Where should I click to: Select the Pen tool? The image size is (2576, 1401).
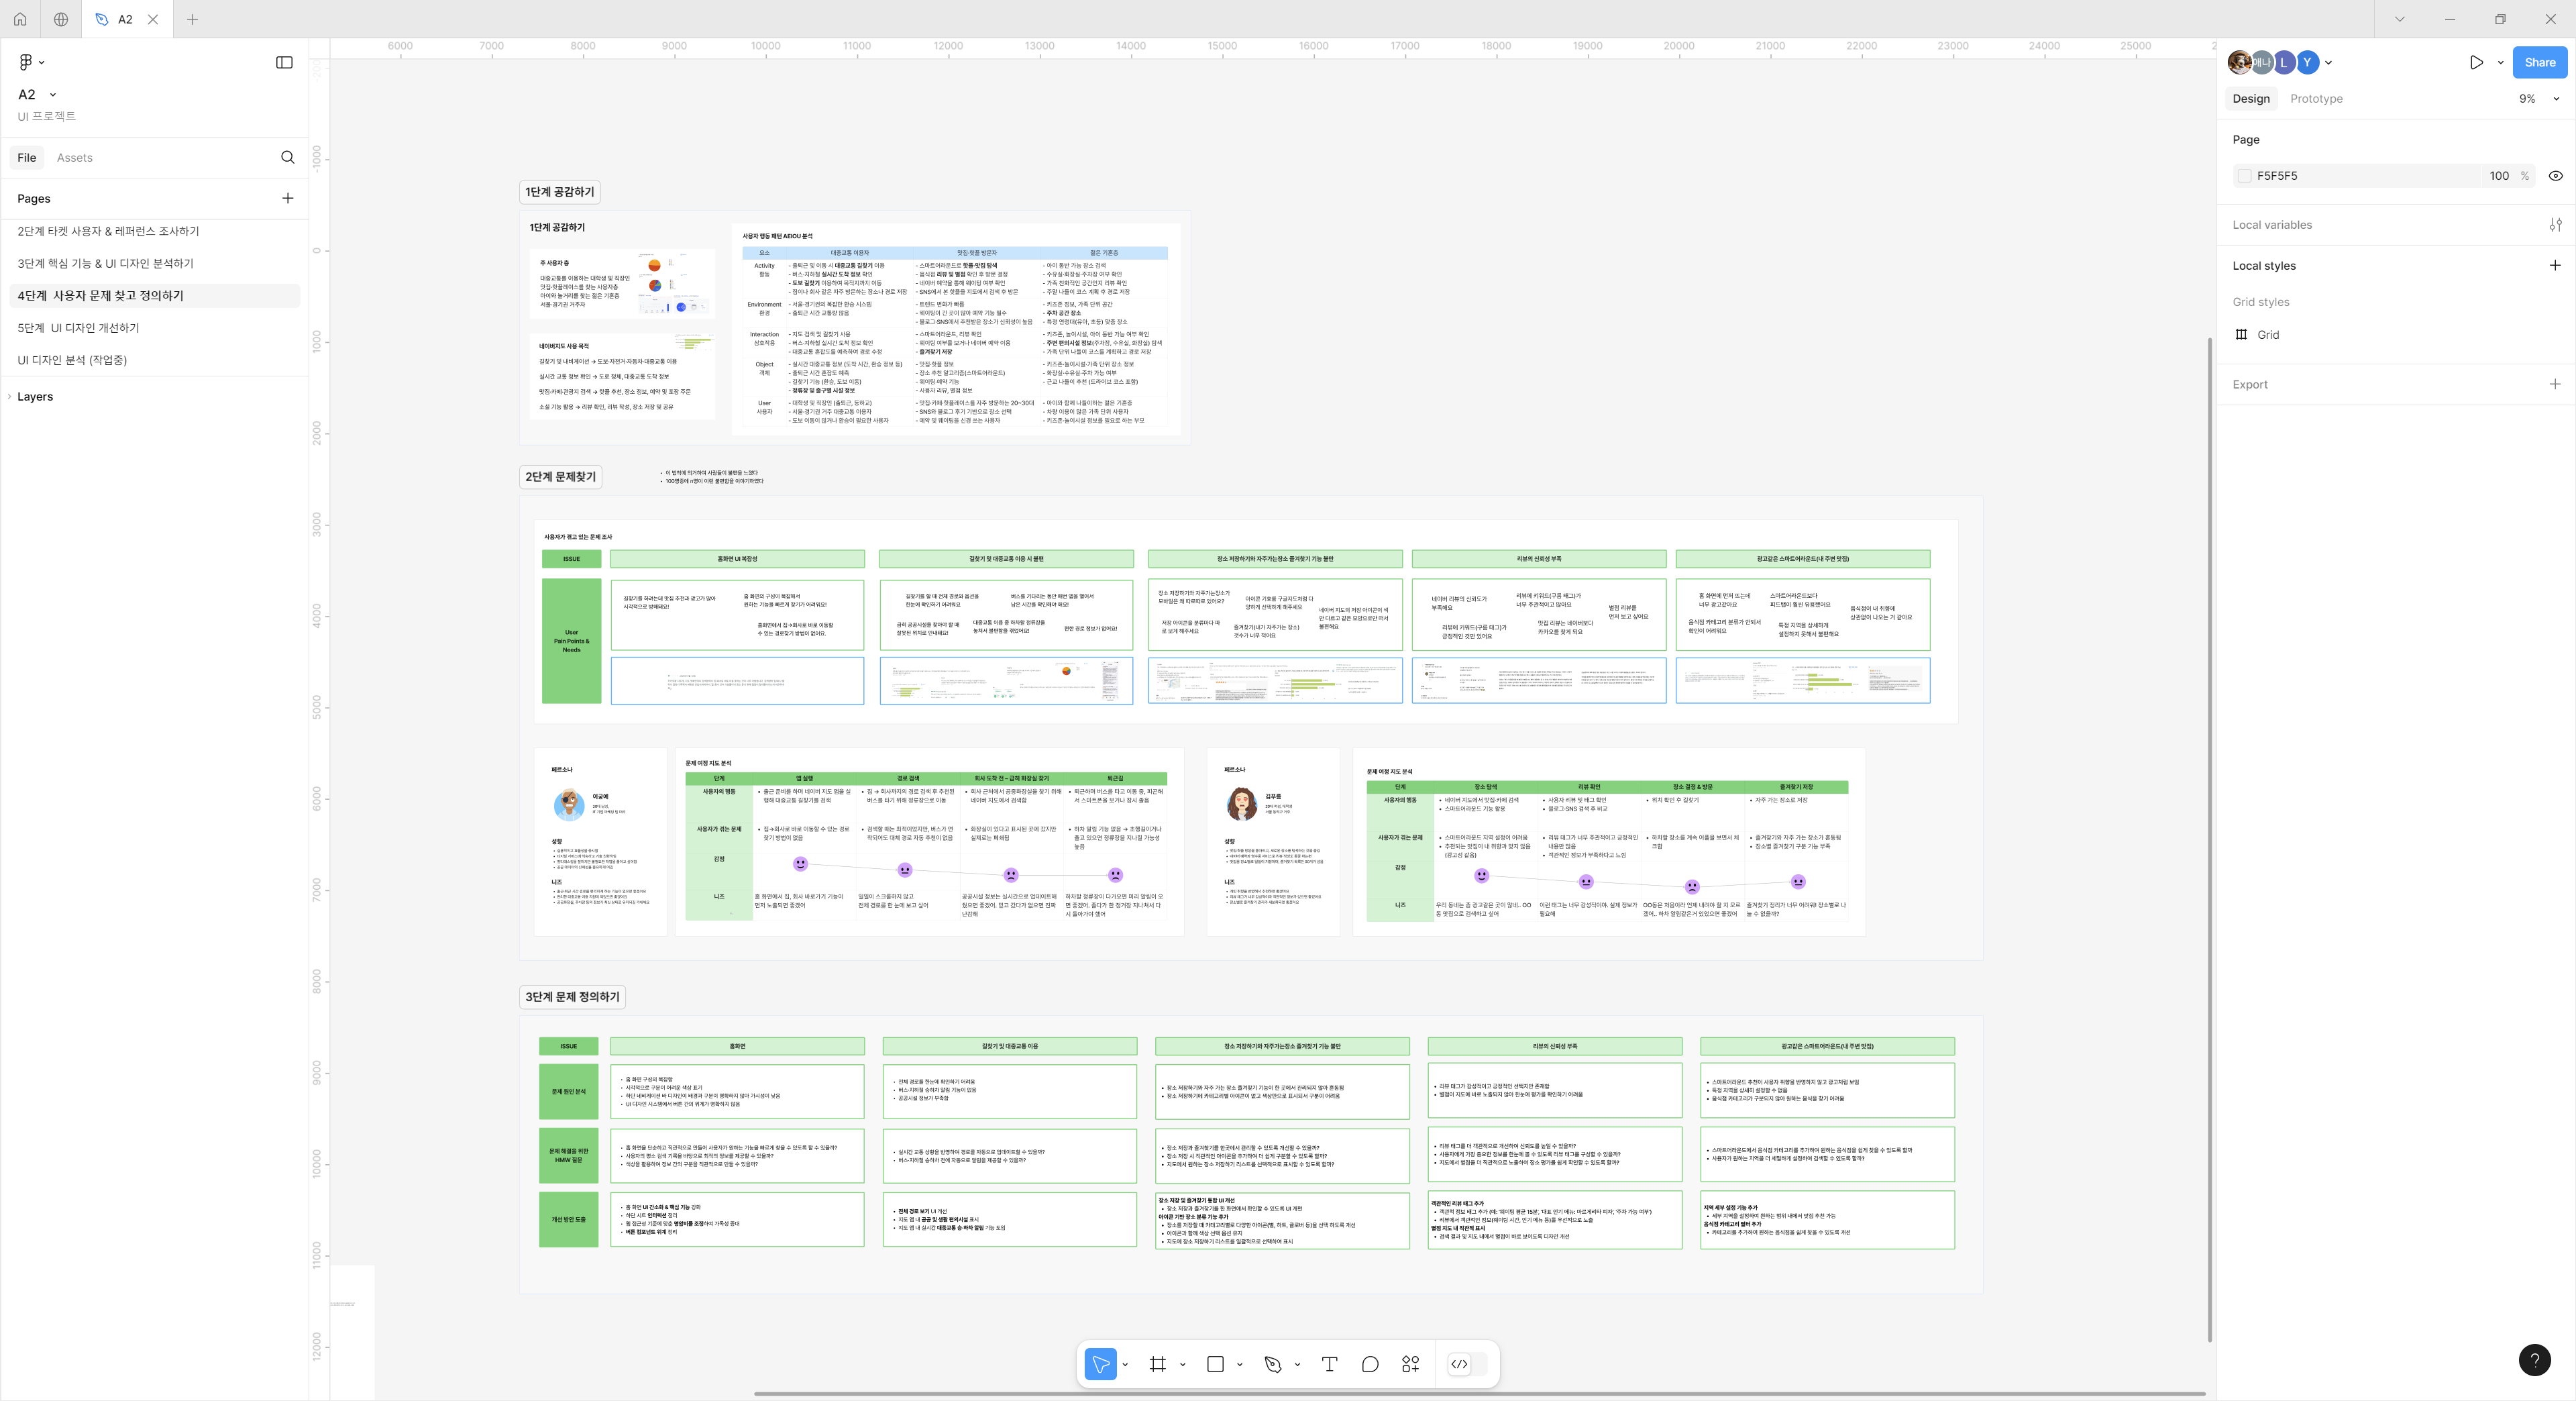(1272, 1364)
